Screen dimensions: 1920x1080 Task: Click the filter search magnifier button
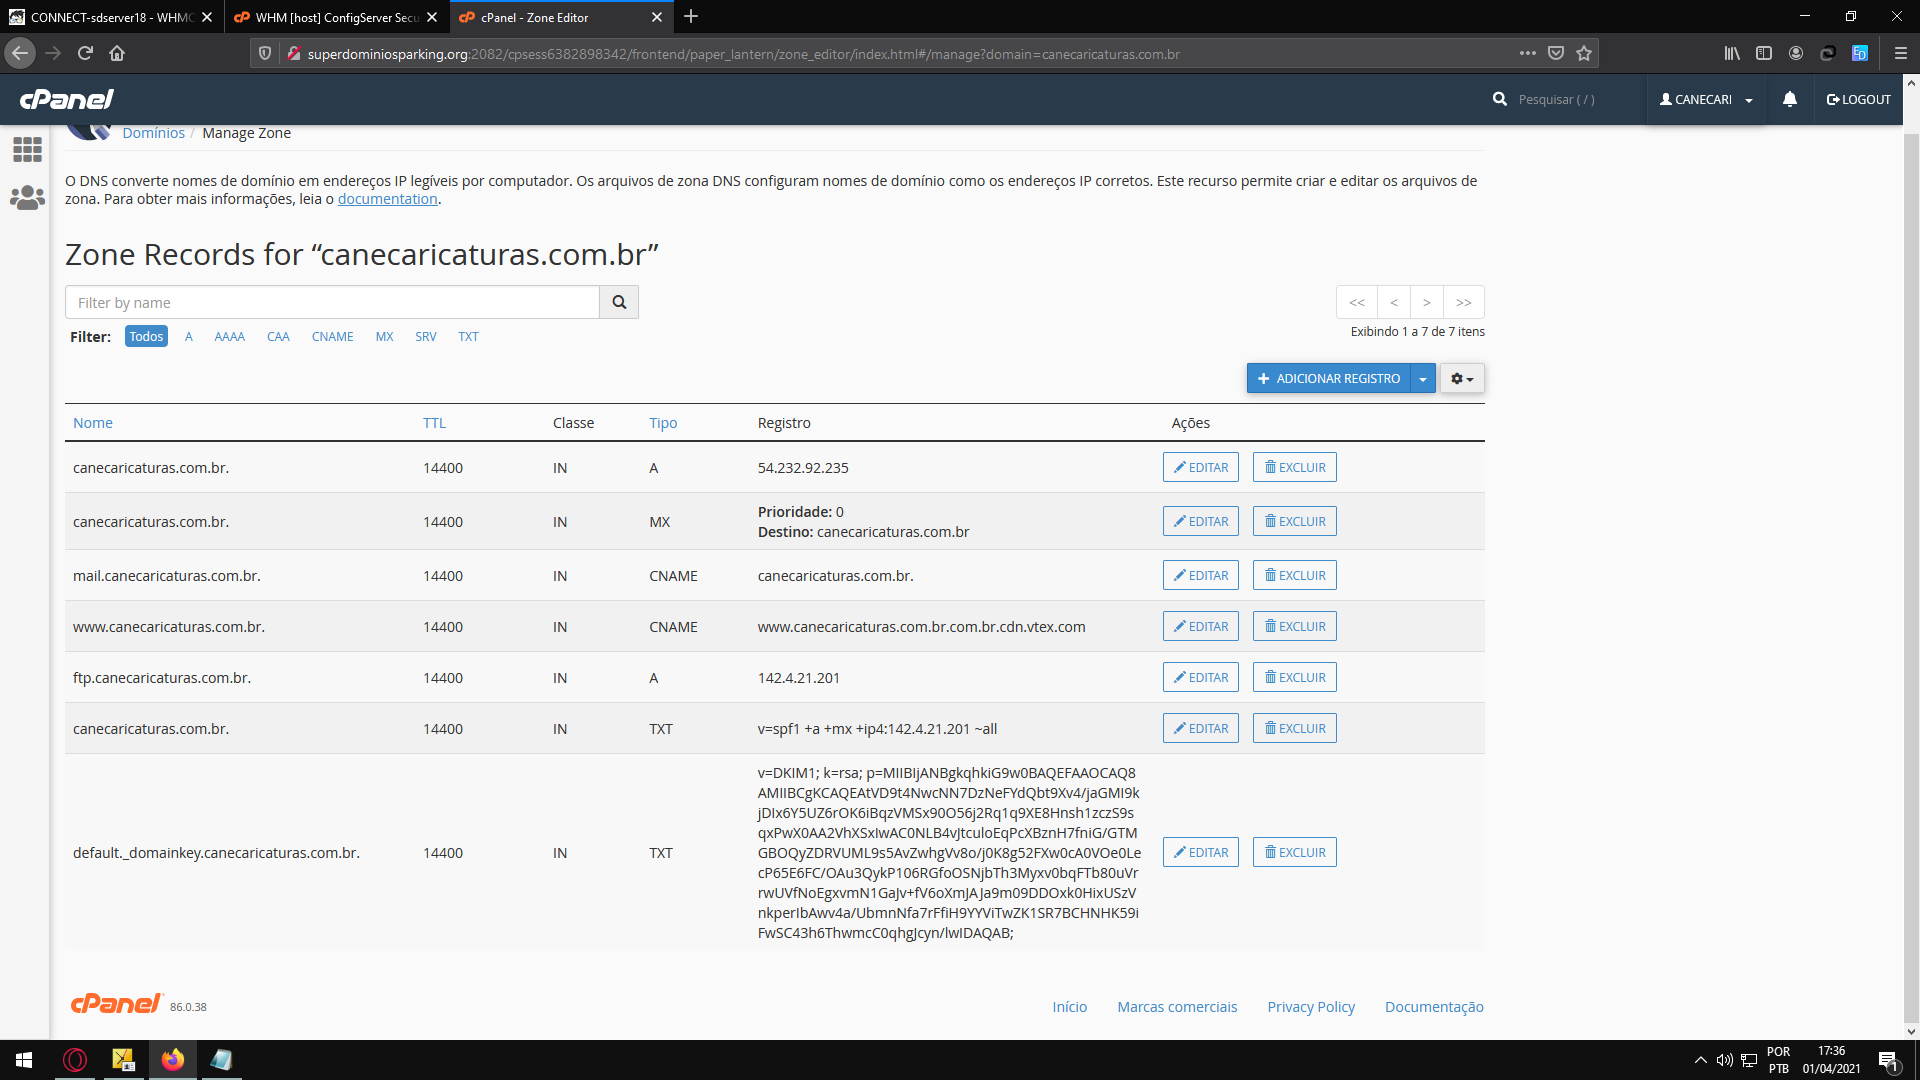619,302
